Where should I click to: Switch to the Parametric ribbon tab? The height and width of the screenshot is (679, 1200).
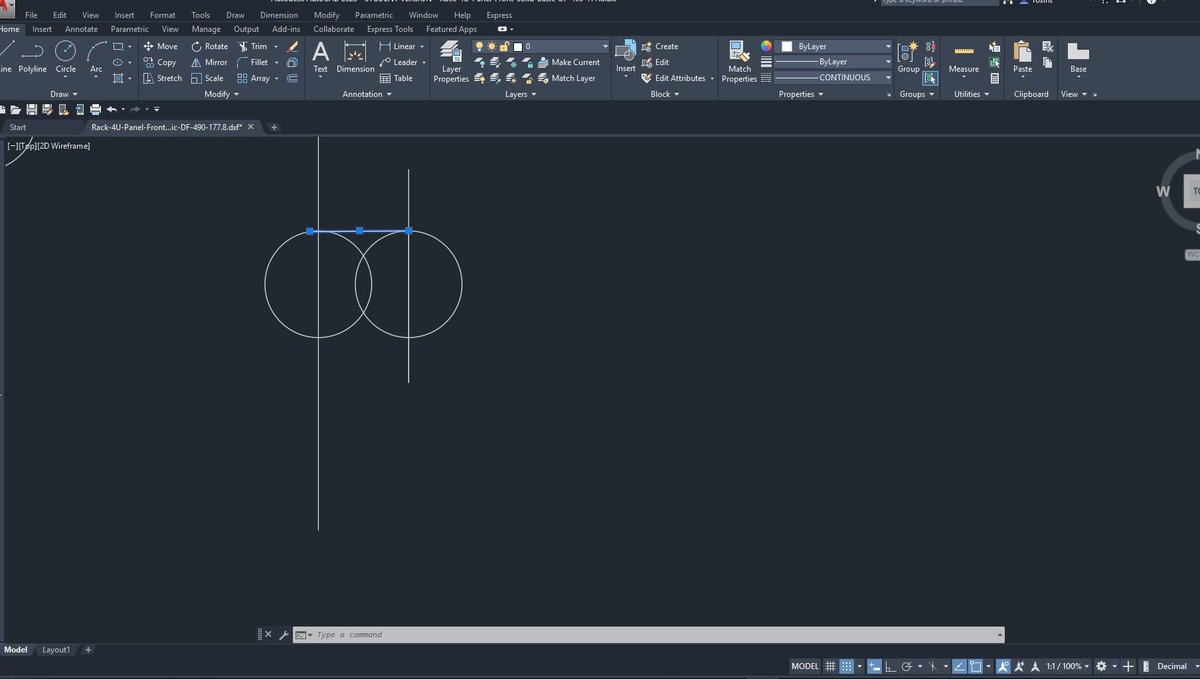coord(130,29)
